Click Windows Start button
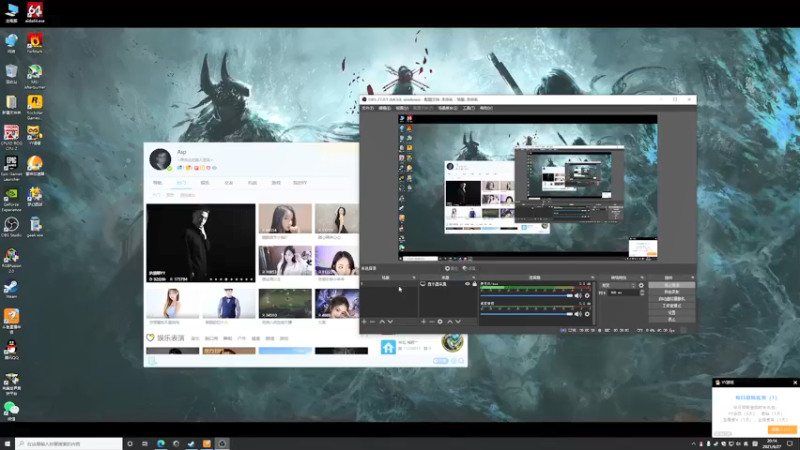800x450 pixels. [x=7, y=444]
